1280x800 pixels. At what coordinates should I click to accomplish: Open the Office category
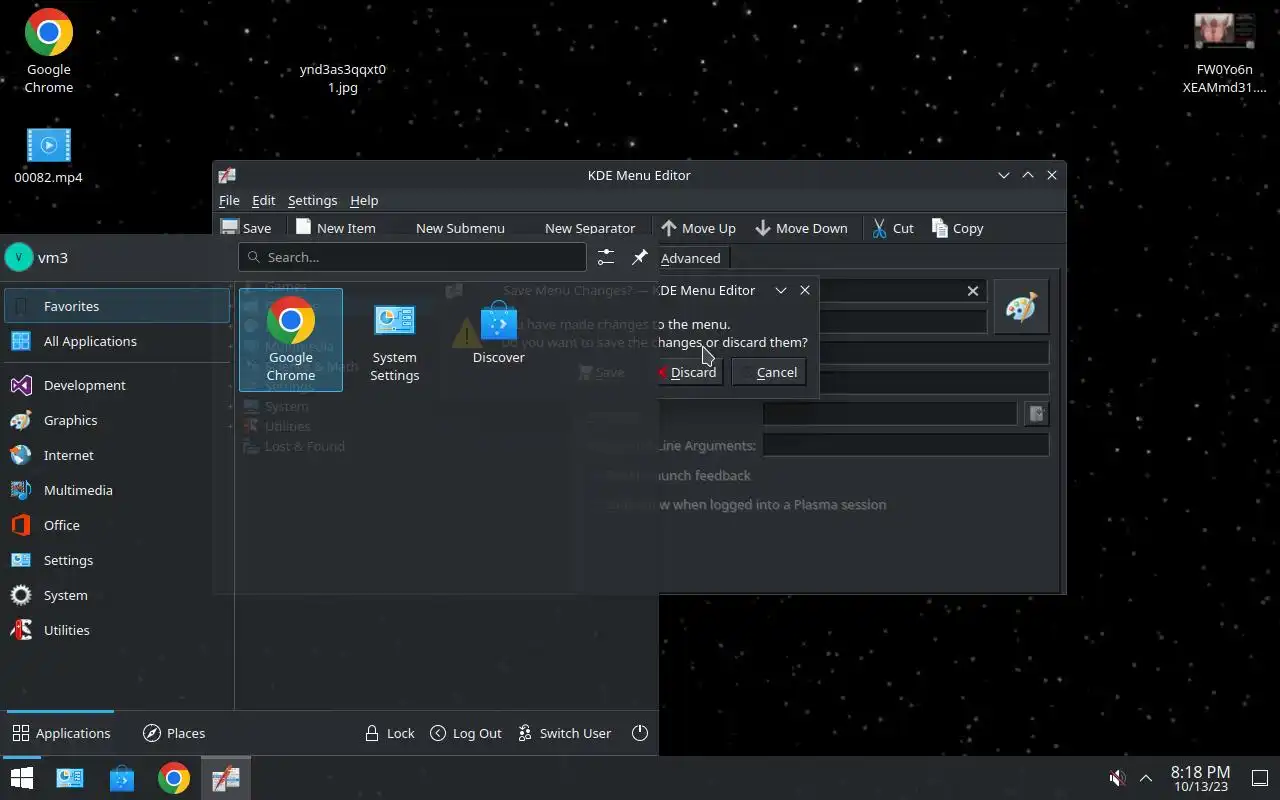pos(117,525)
